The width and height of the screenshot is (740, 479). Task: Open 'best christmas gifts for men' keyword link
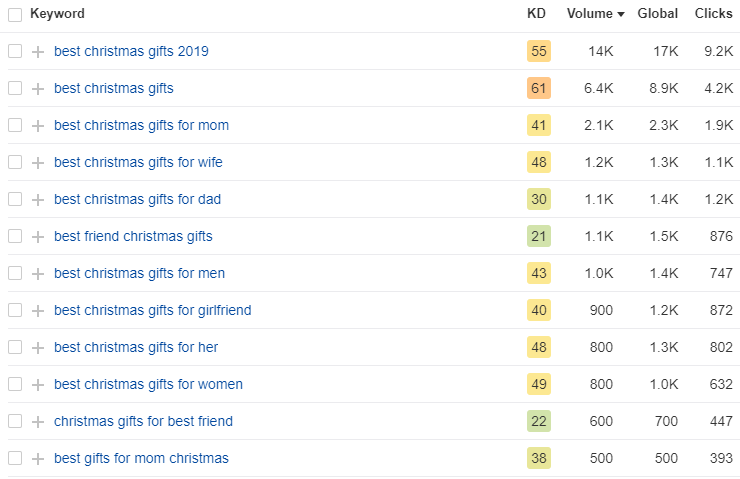tap(139, 273)
